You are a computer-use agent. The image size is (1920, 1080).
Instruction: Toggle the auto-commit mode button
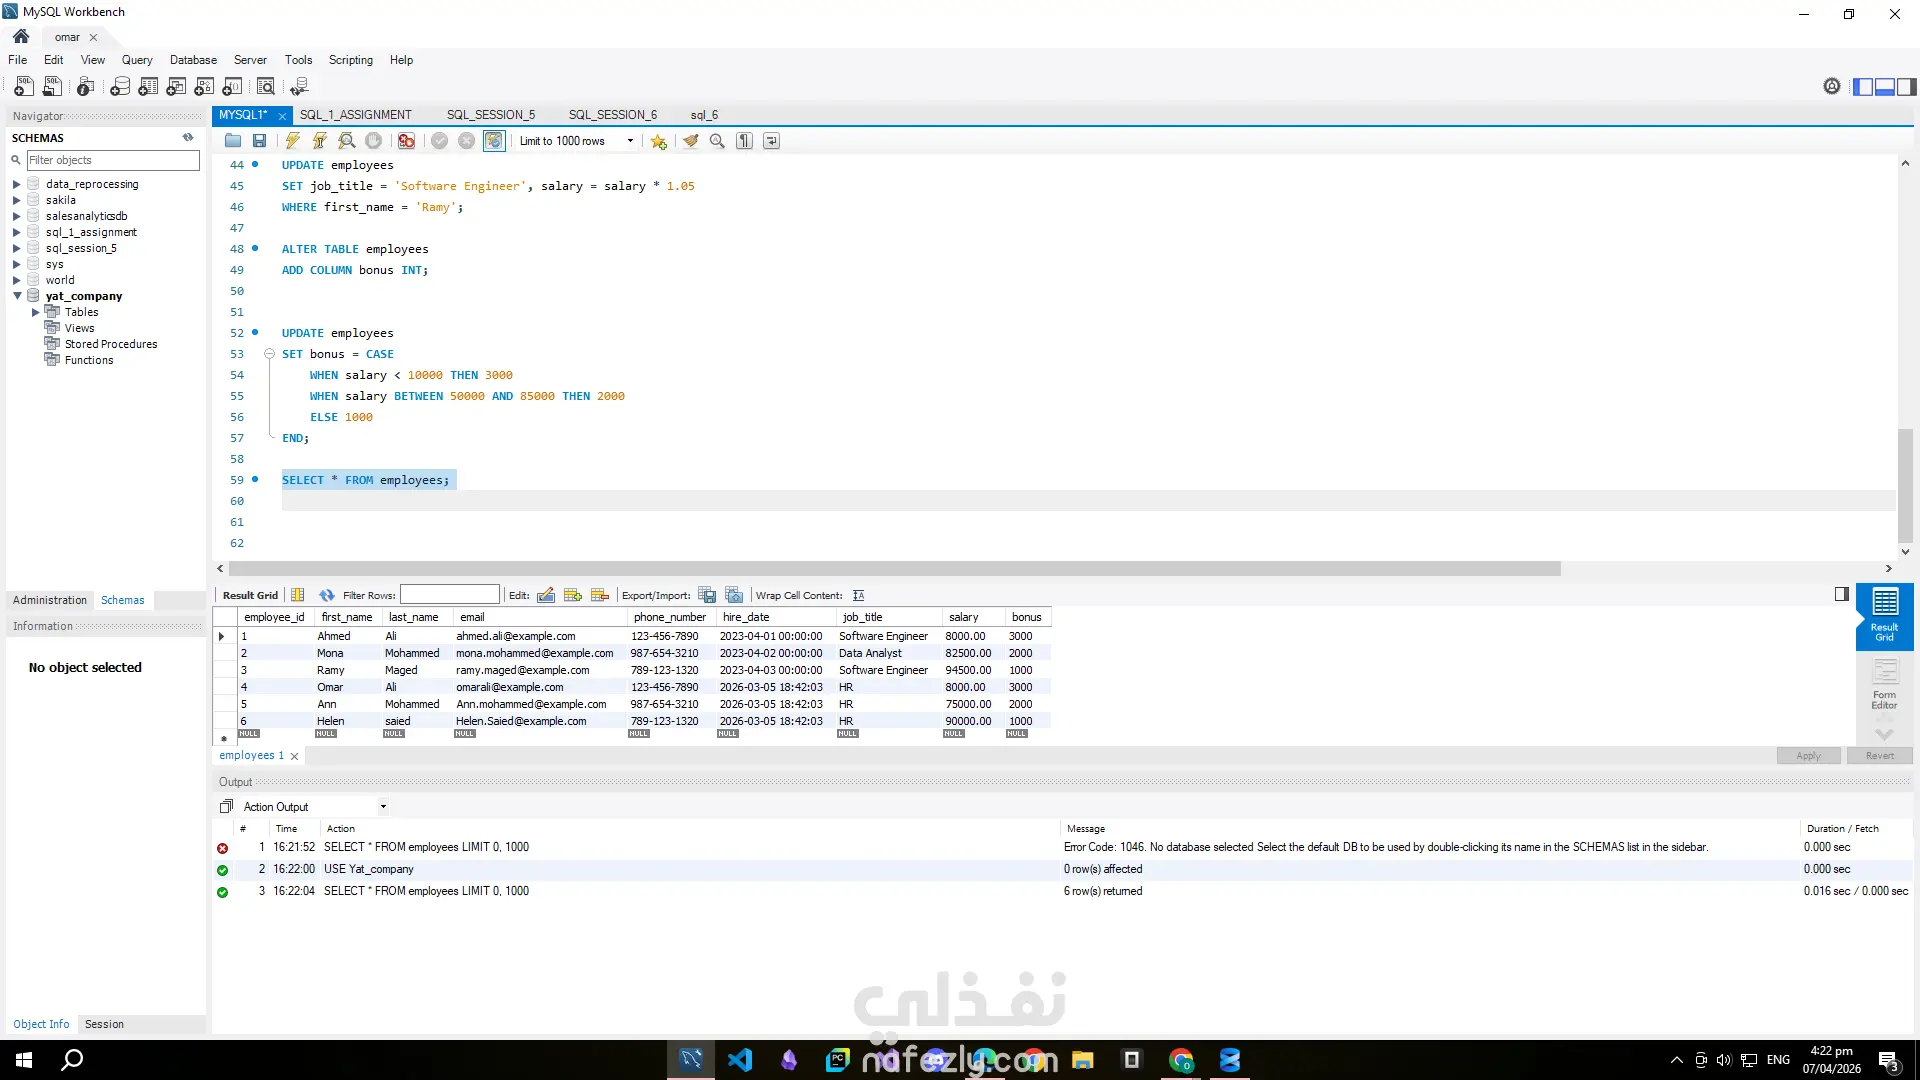[x=494, y=141]
